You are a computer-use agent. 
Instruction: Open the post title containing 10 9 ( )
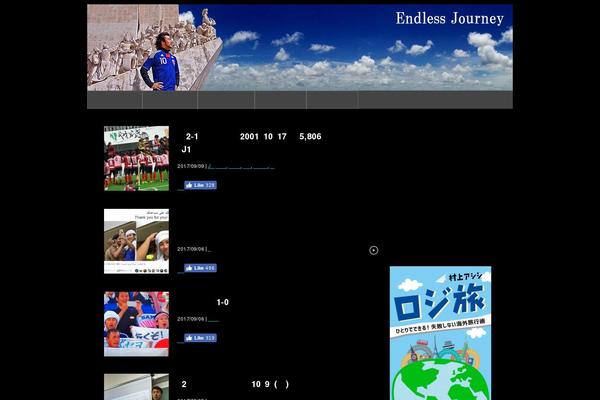(235, 384)
